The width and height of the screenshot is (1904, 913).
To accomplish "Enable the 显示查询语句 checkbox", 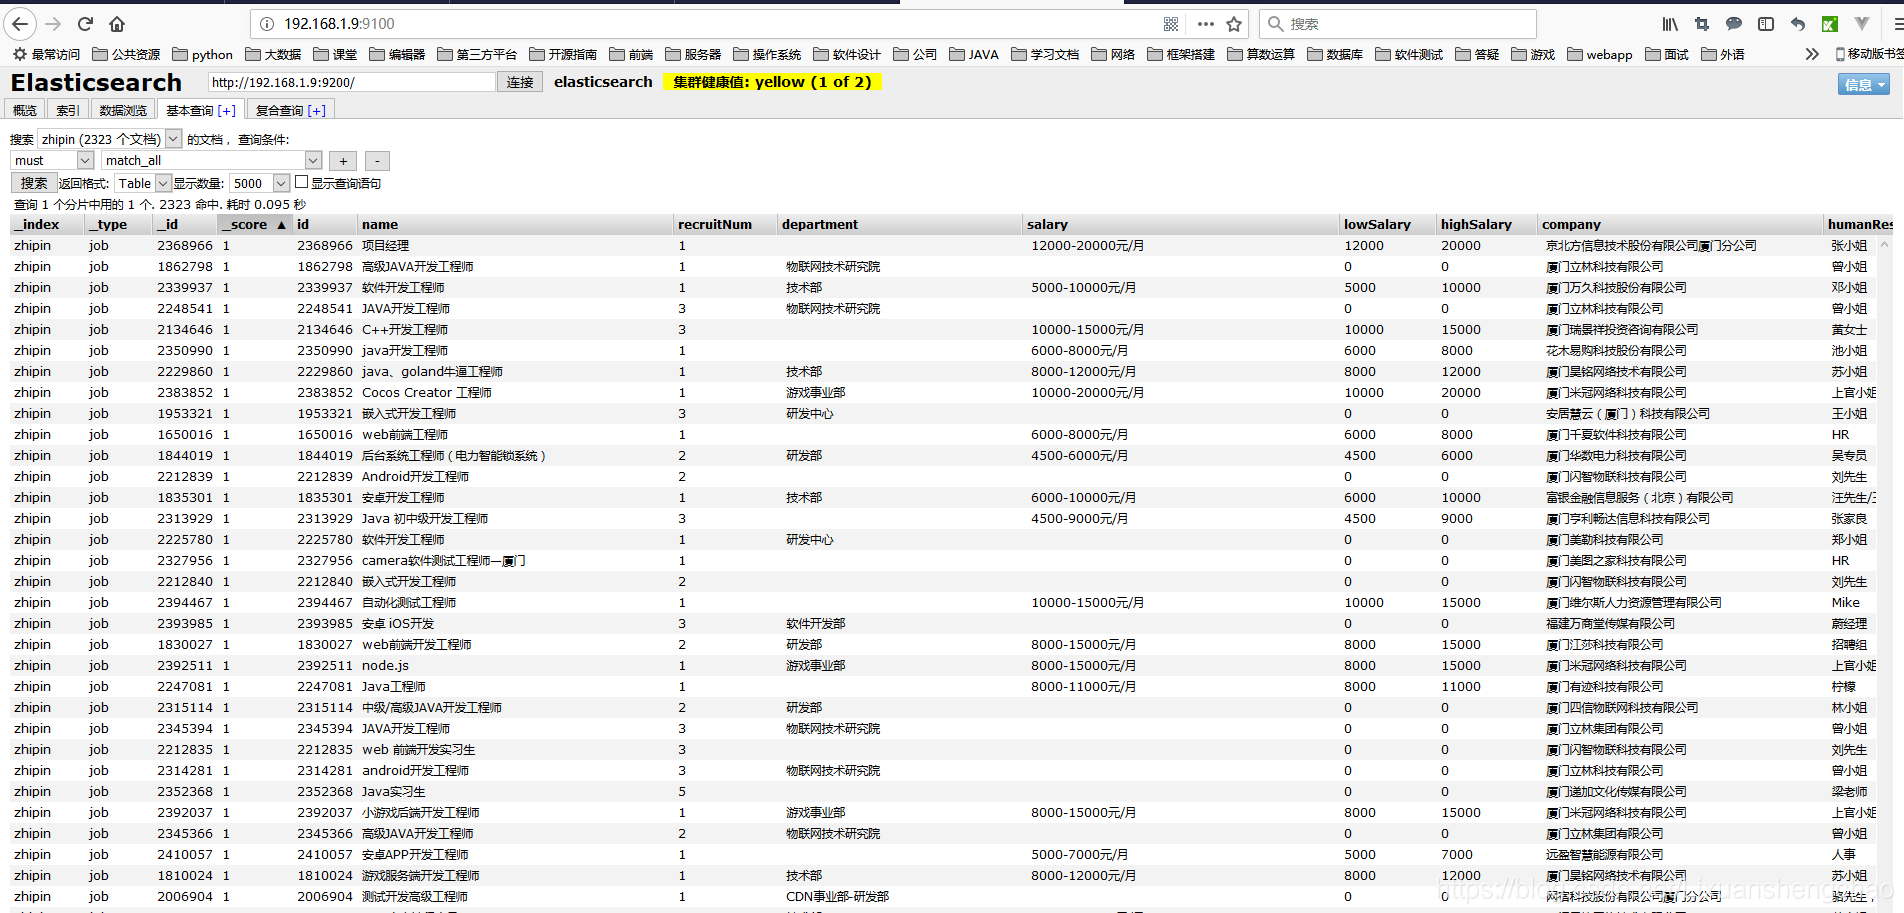I will coord(301,182).
